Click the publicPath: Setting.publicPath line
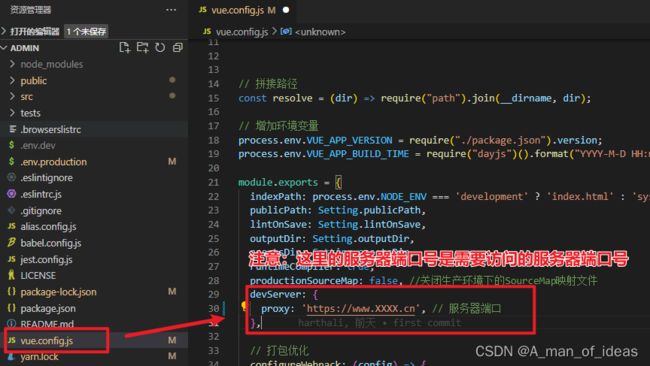This screenshot has width=650, height=366. coord(338,211)
